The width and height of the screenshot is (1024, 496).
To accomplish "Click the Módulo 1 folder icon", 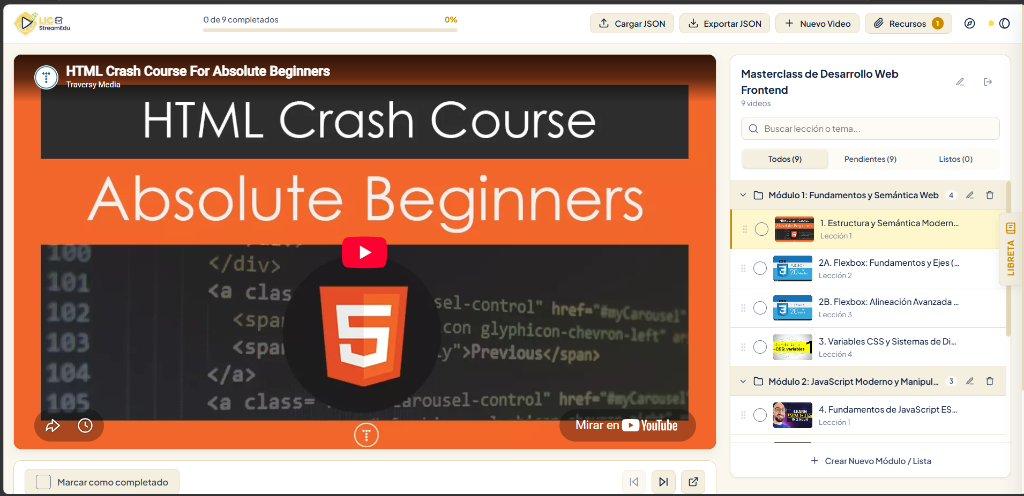I will click(758, 195).
